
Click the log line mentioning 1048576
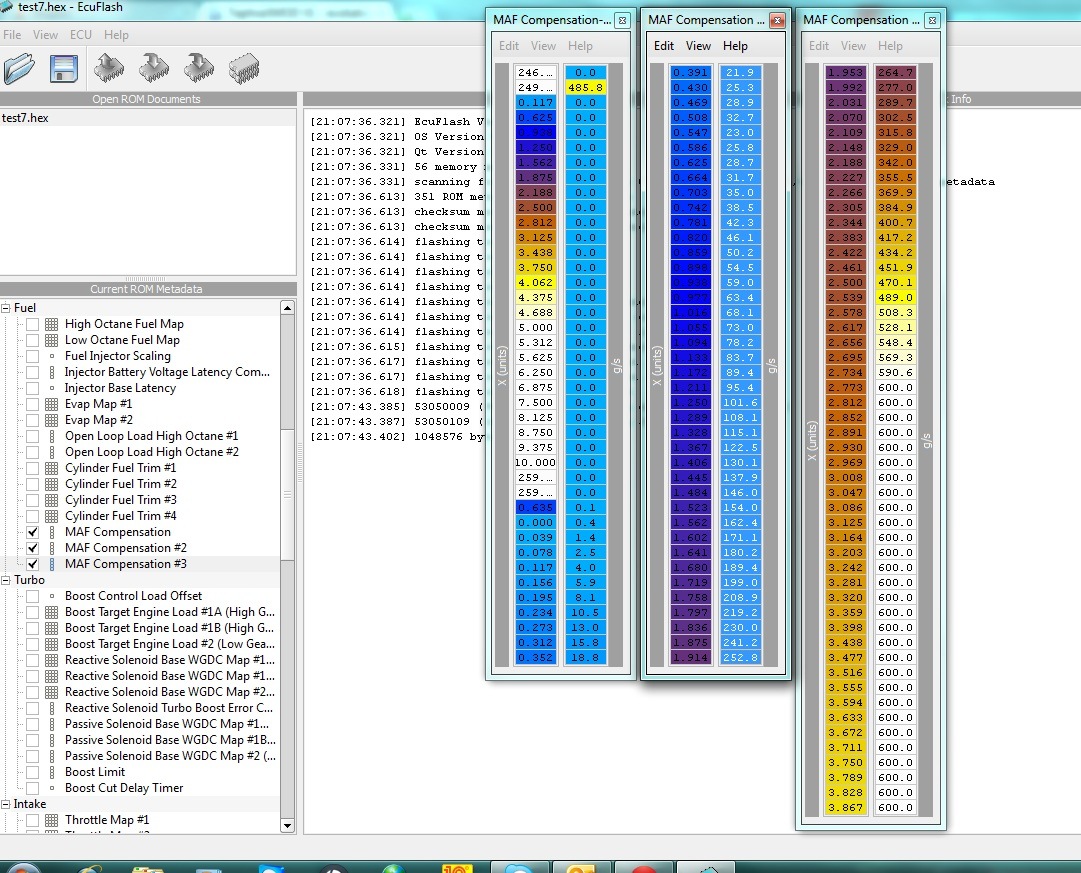coord(396,436)
